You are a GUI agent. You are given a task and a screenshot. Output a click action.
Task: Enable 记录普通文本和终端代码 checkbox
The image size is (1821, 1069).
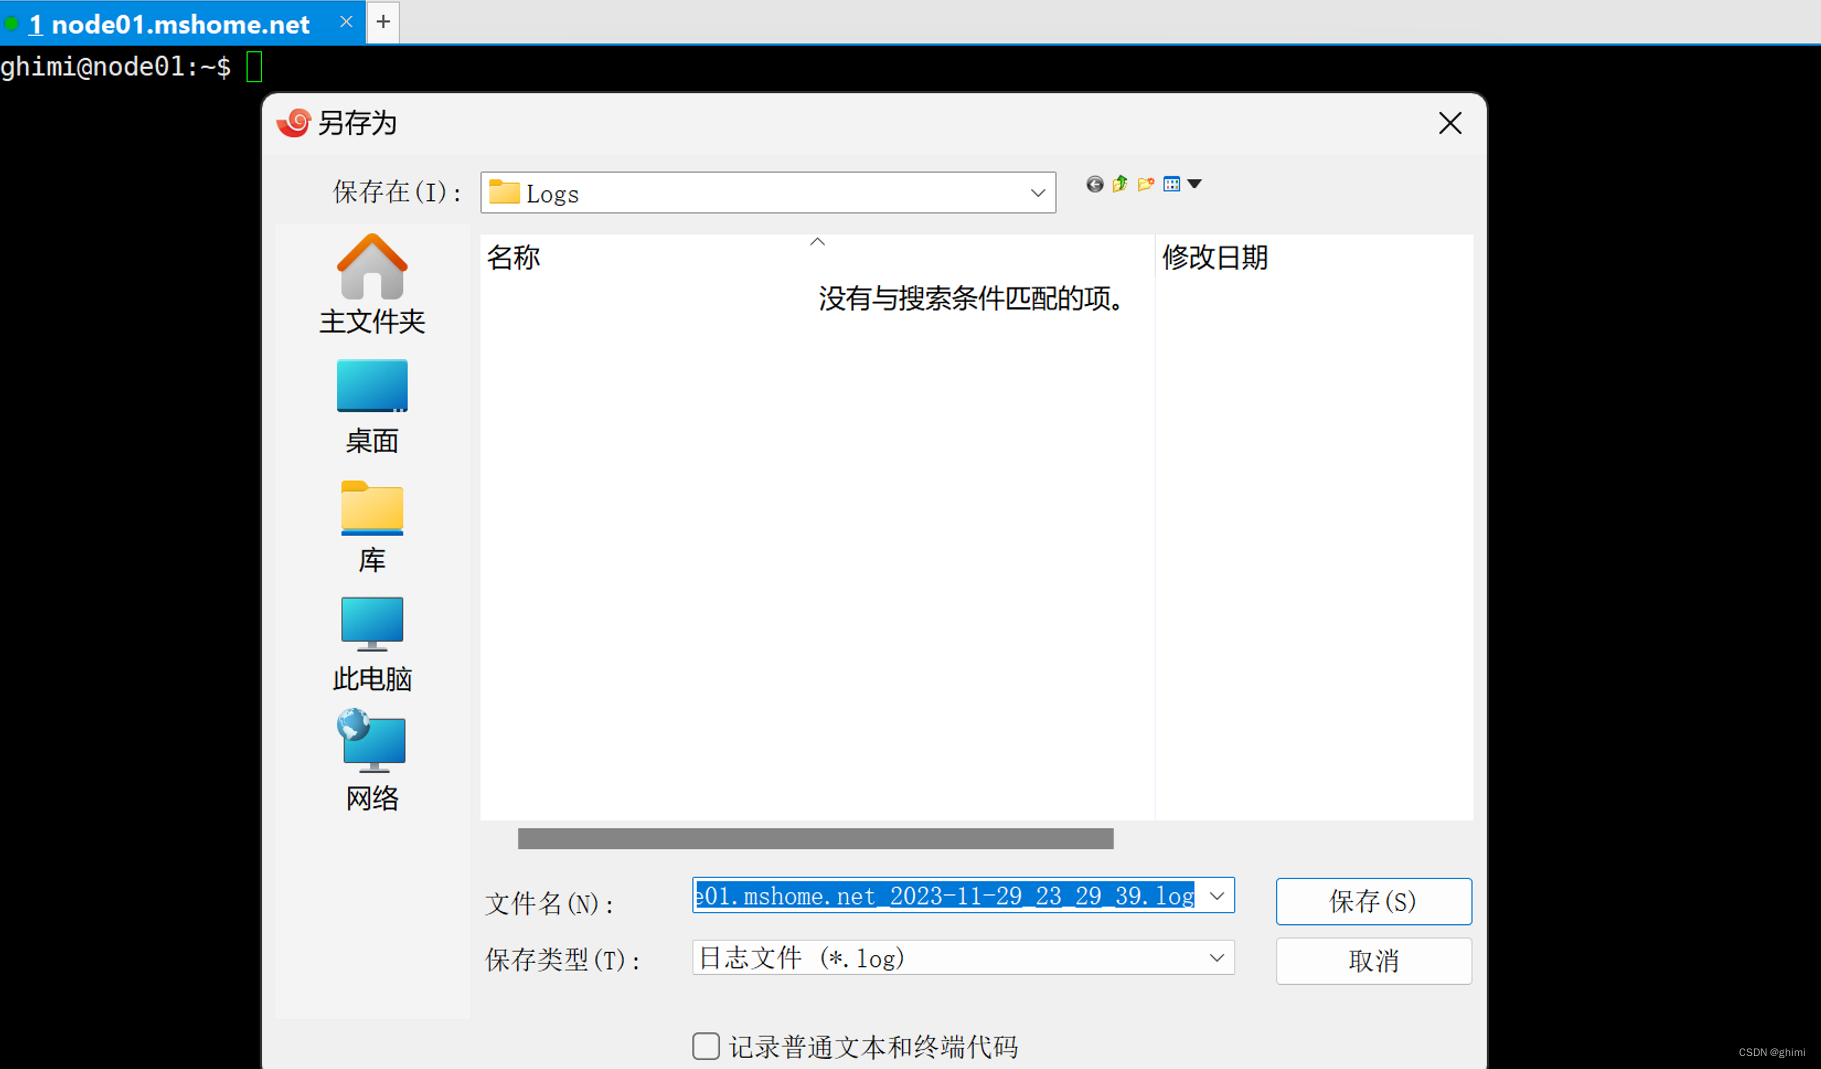[x=706, y=1046]
